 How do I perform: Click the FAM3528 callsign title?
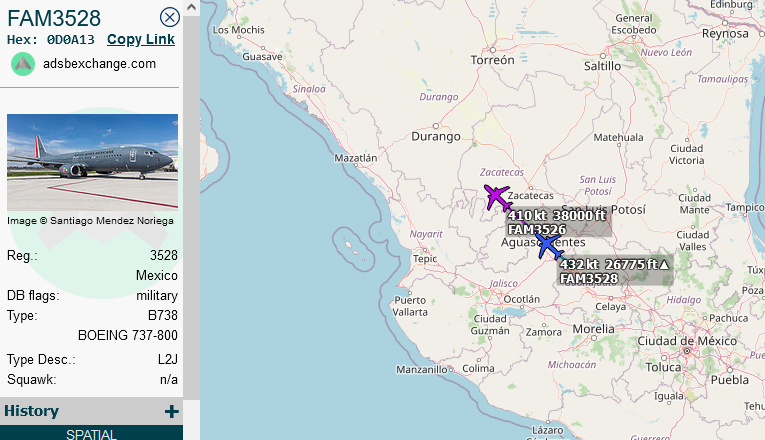54,19
